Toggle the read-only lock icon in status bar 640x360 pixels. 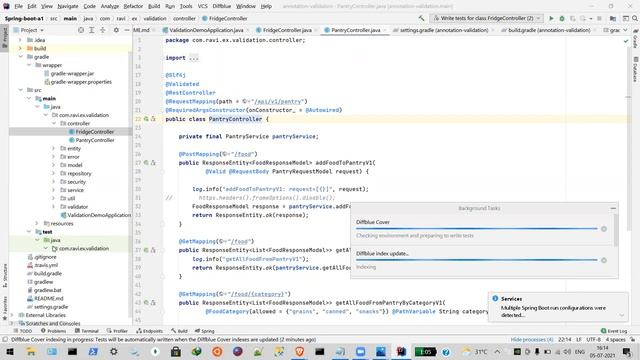pyautogui.click(x=632, y=340)
